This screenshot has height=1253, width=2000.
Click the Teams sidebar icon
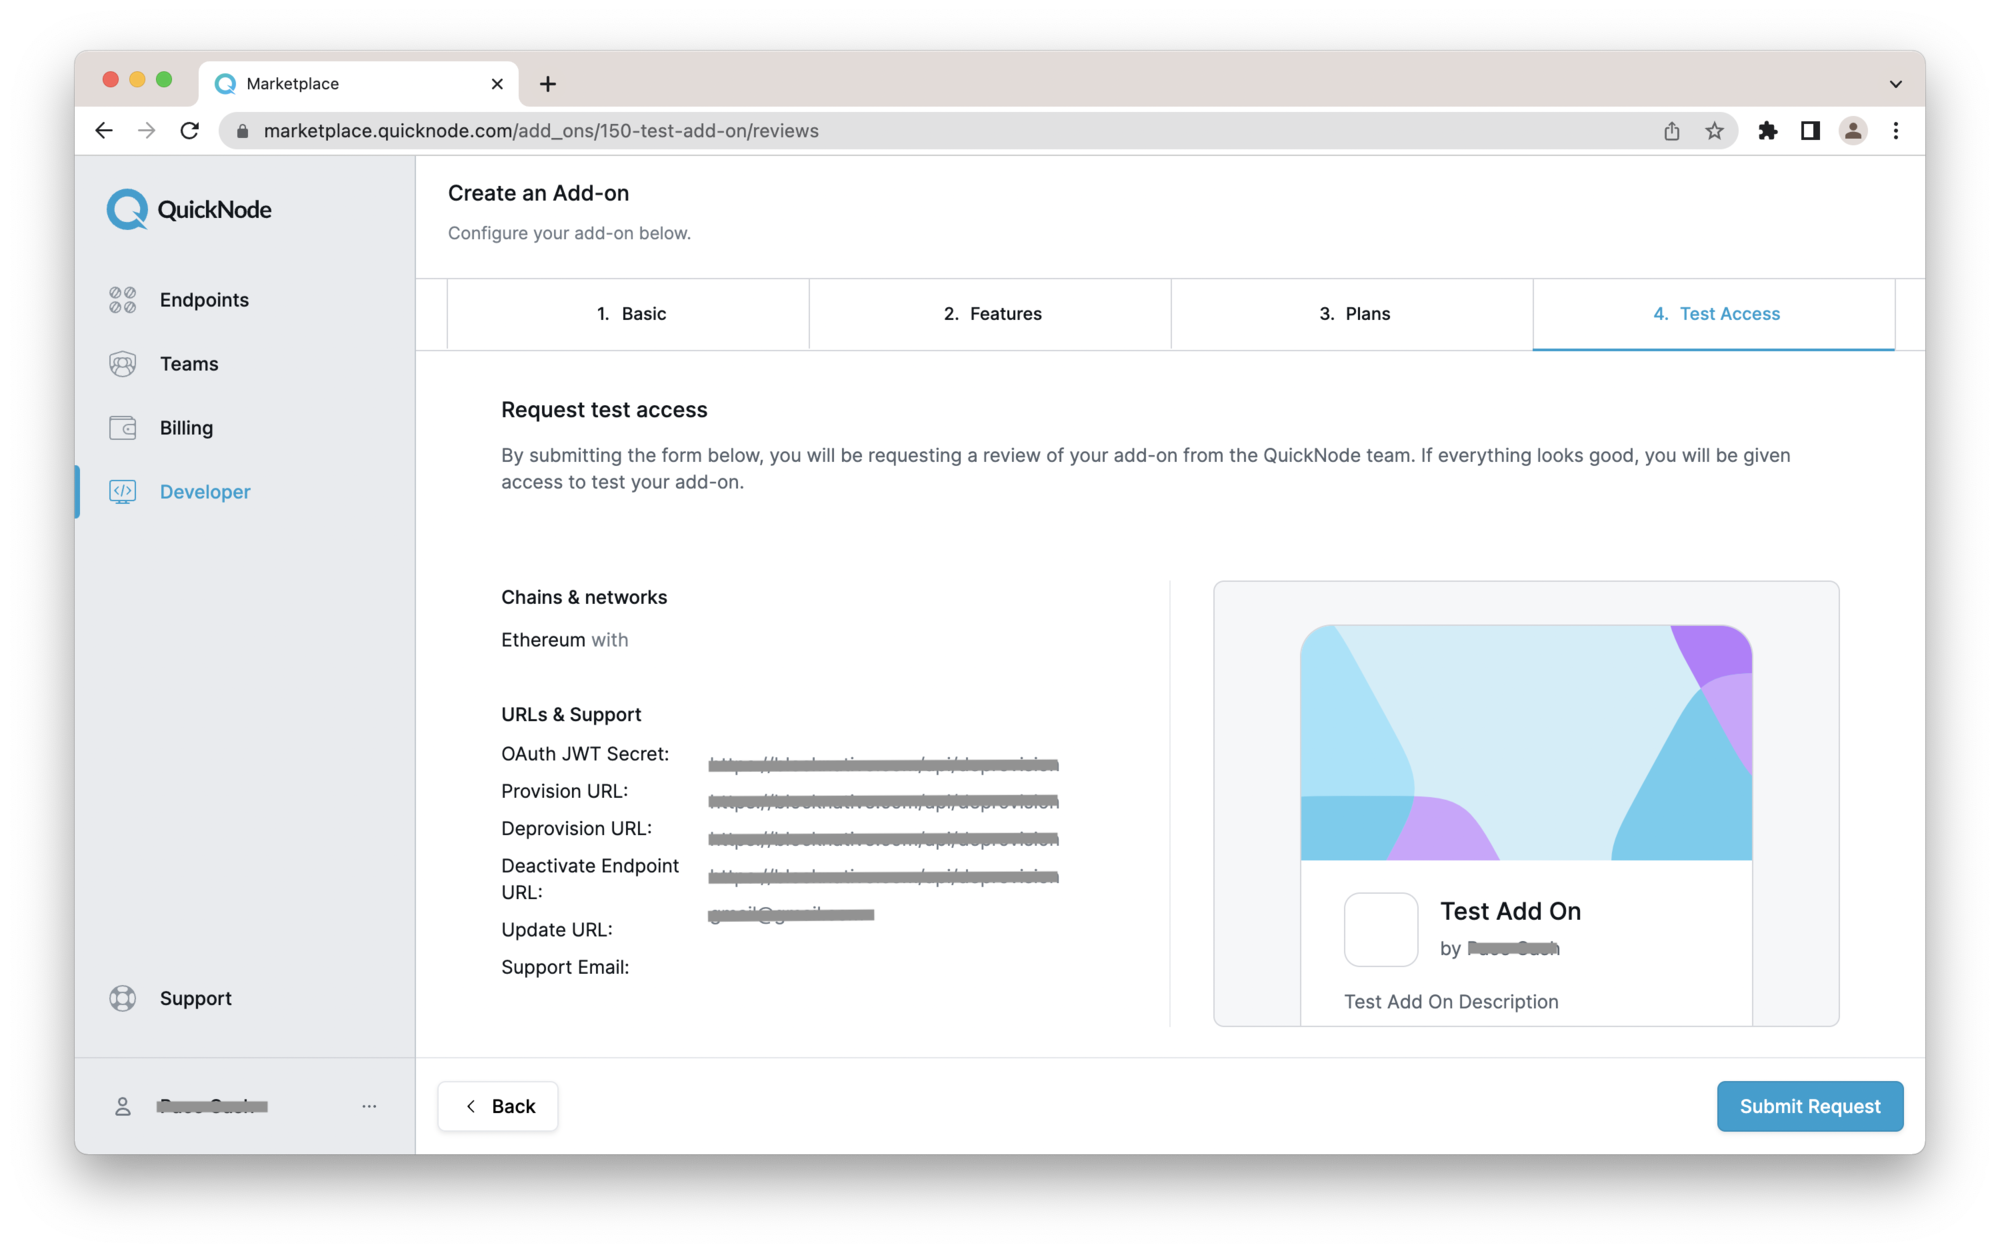click(122, 364)
